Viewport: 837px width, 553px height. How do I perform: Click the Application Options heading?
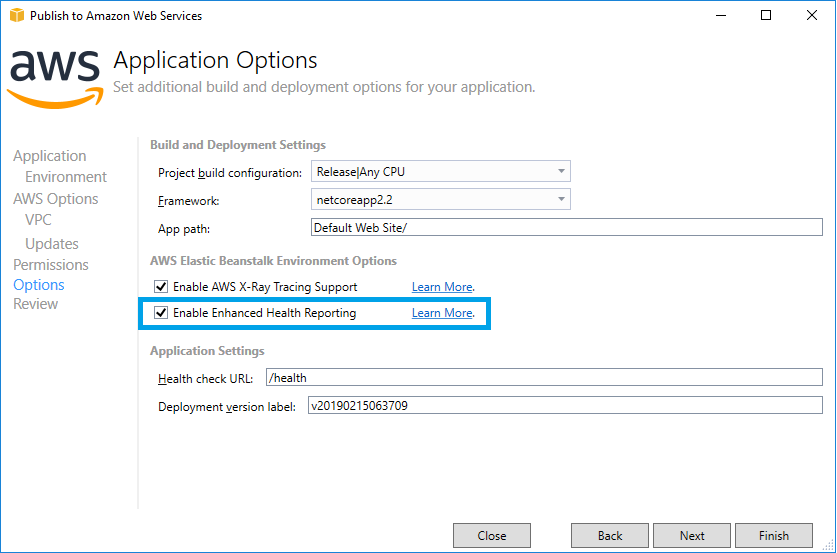coord(215,60)
